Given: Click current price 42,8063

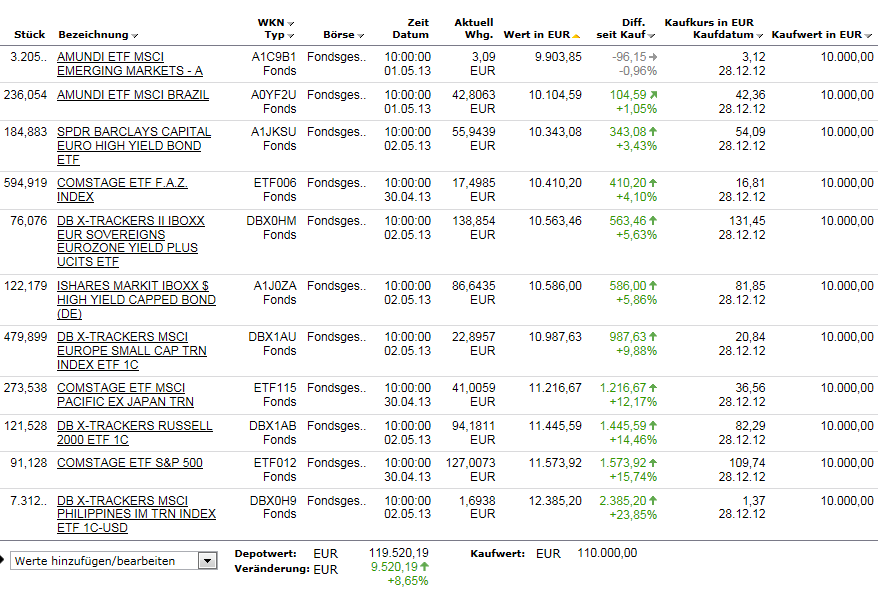Looking at the screenshot, I should [474, 95].
